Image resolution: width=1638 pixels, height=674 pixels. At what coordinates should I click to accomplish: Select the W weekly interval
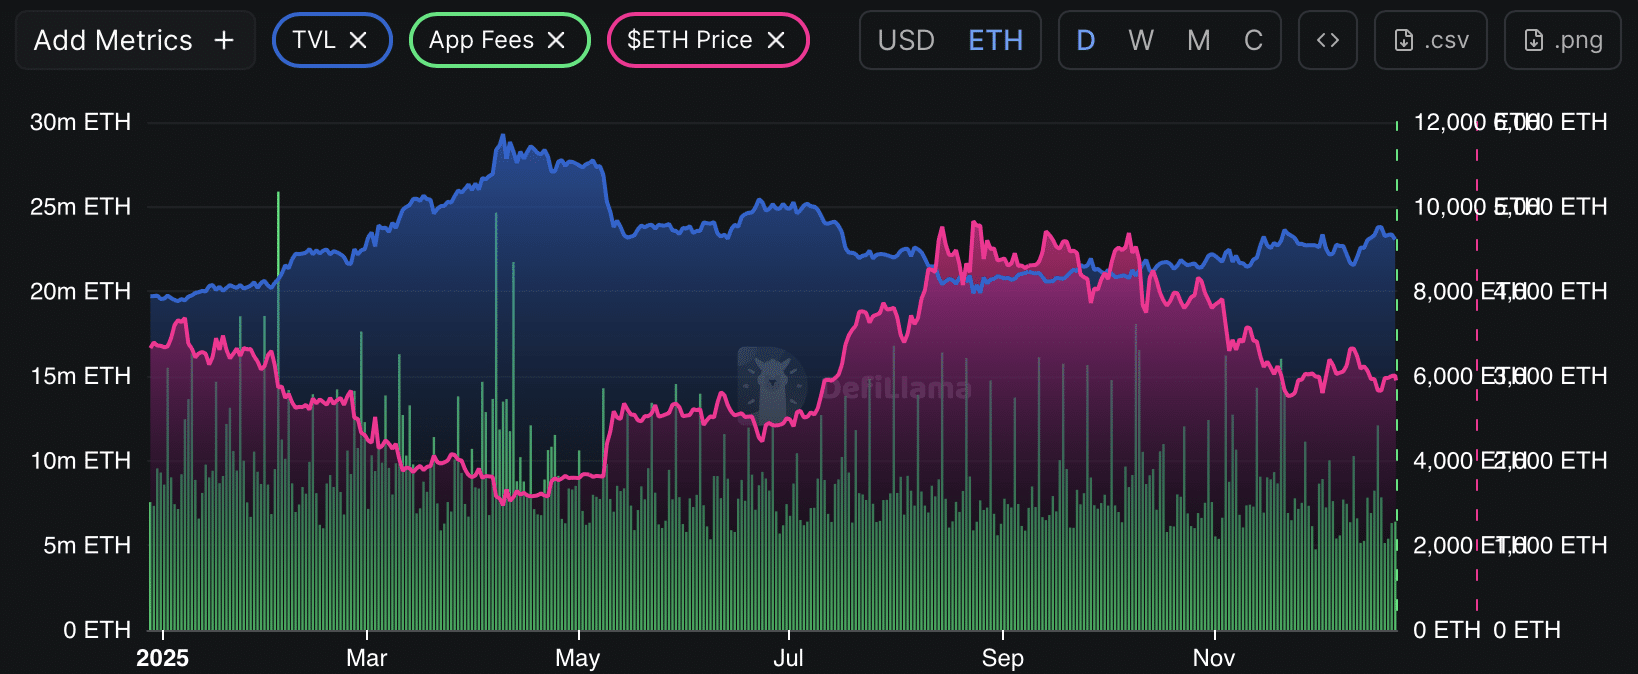tap(1140, 40)
